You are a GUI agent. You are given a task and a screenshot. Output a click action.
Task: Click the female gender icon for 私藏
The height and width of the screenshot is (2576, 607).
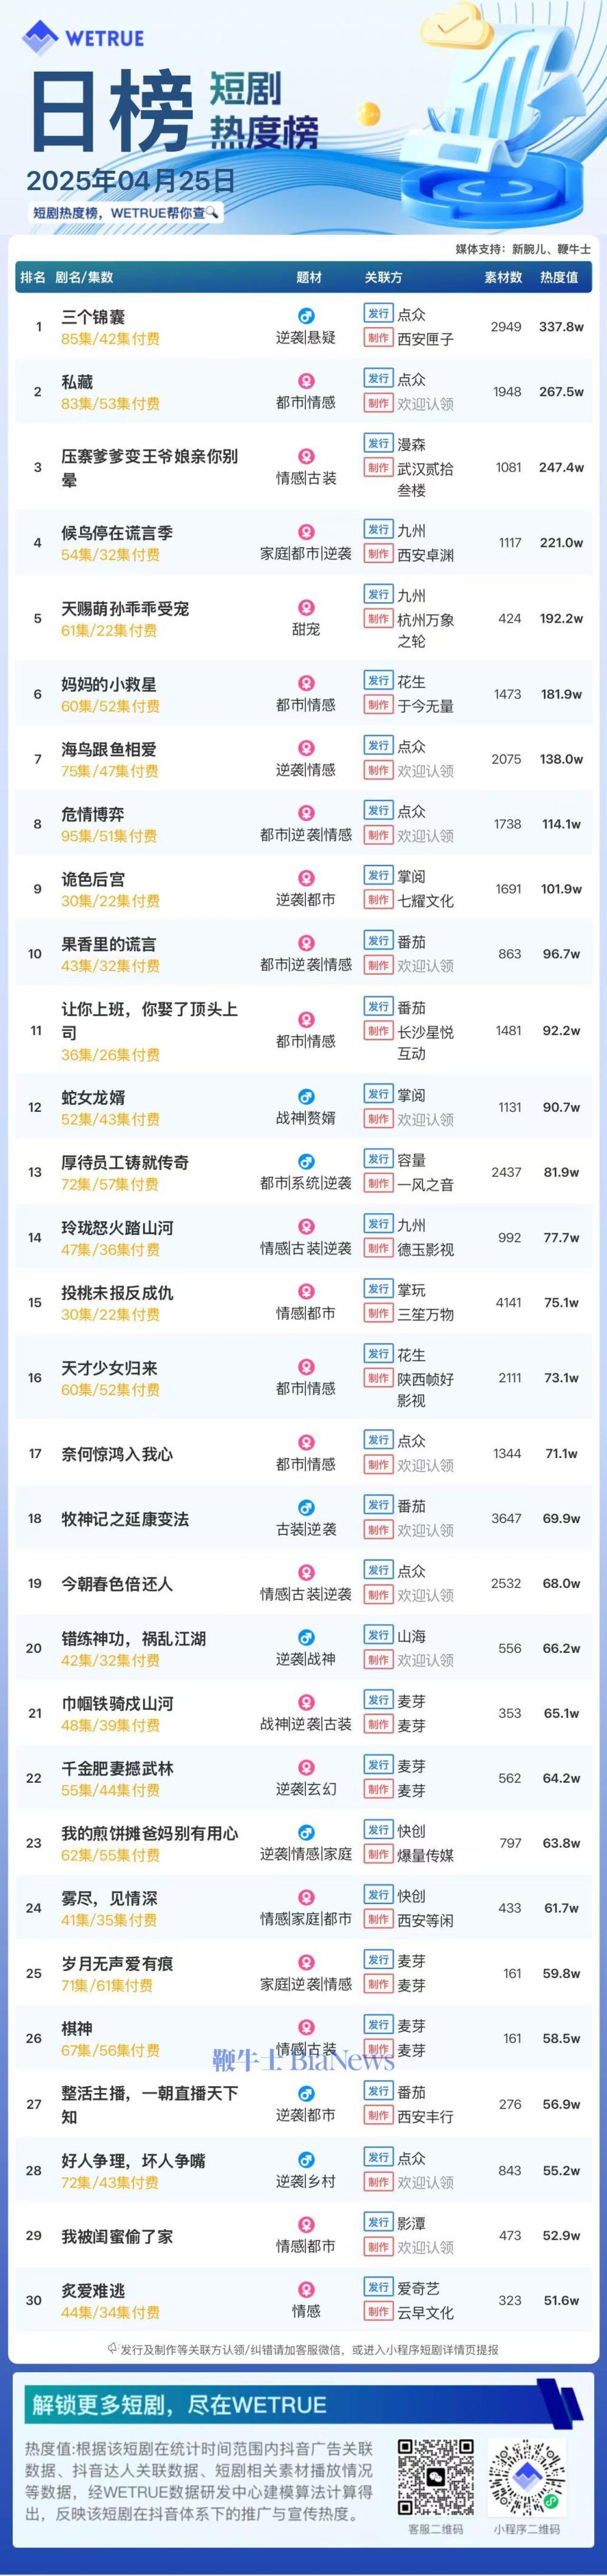tap(306, 381)
